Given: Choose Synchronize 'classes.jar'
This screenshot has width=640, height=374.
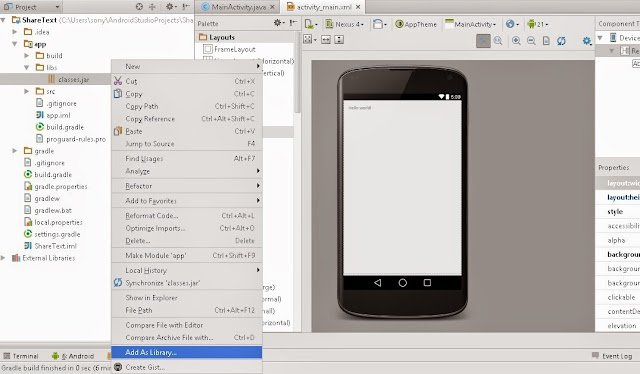Looking at the screenshot, I should click(187, 283).
